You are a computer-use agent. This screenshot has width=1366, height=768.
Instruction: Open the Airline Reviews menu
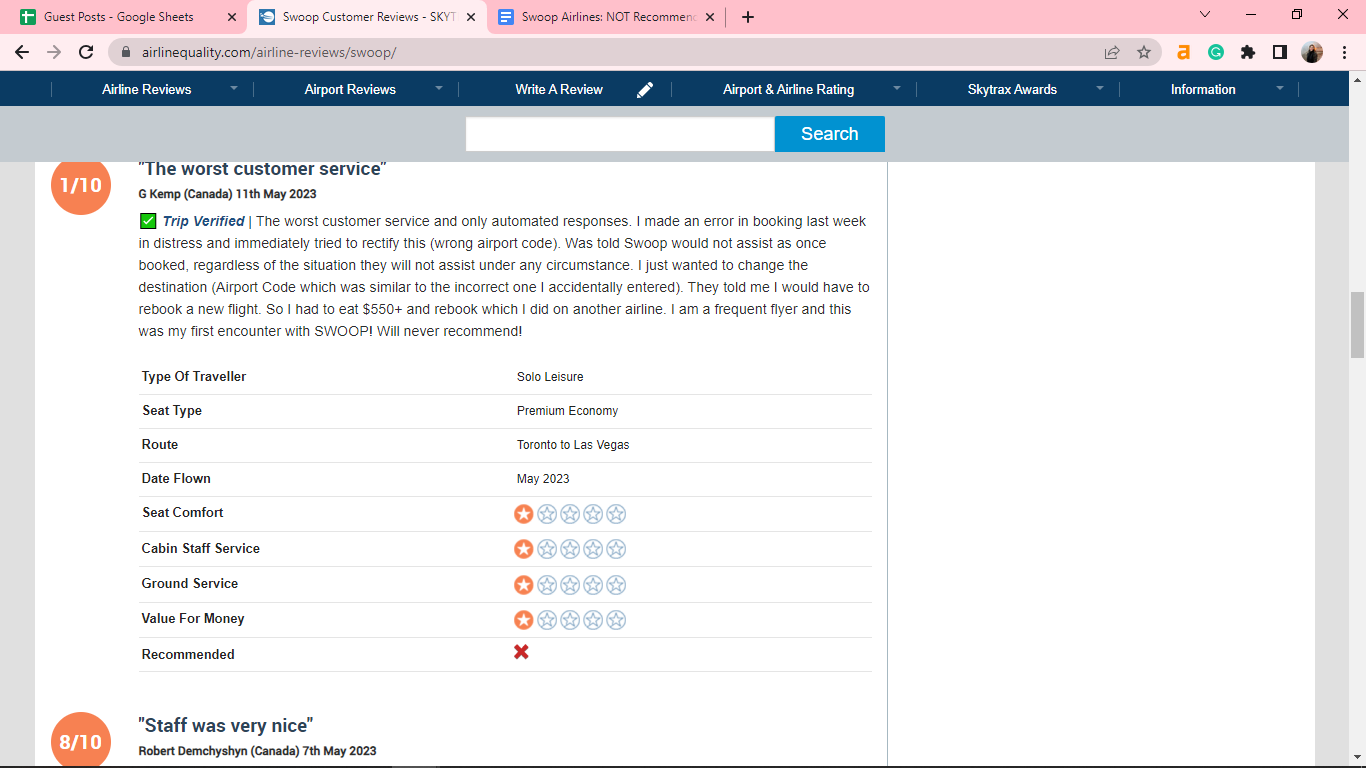coord(146,89)
